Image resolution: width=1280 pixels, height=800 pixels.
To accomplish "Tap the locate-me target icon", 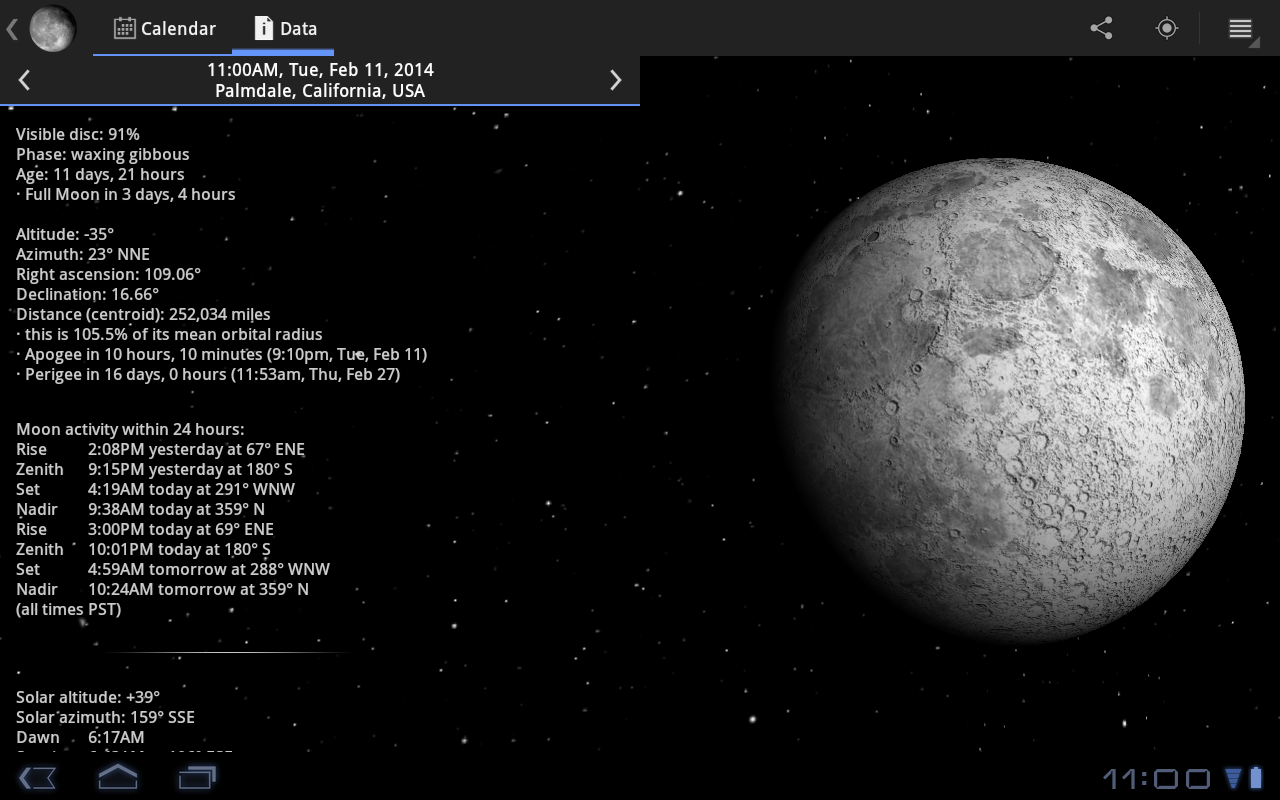I will [x=1166, y=28].
